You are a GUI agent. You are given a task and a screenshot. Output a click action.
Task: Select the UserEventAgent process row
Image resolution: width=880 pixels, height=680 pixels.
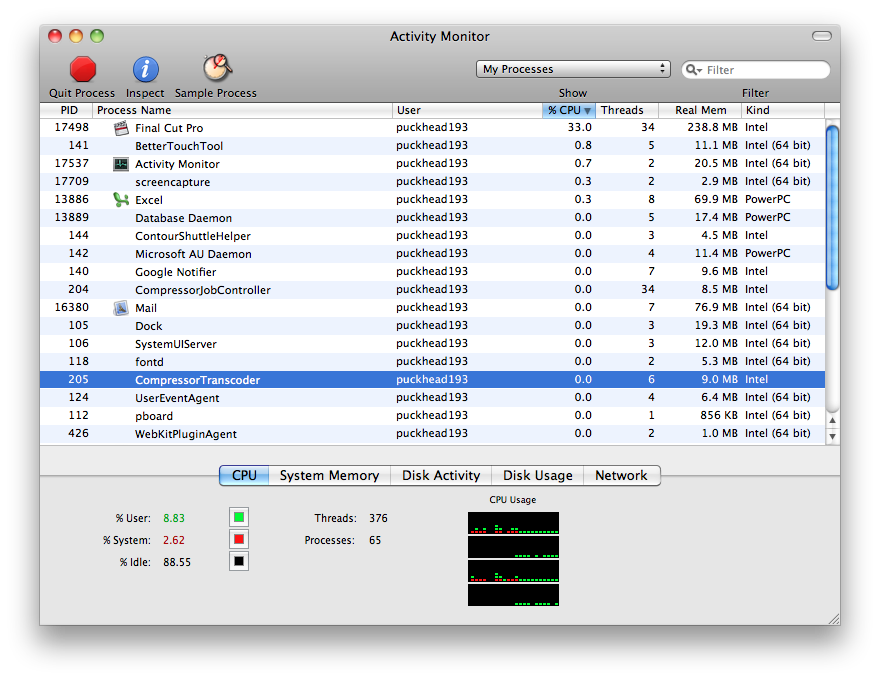point(432,397)
